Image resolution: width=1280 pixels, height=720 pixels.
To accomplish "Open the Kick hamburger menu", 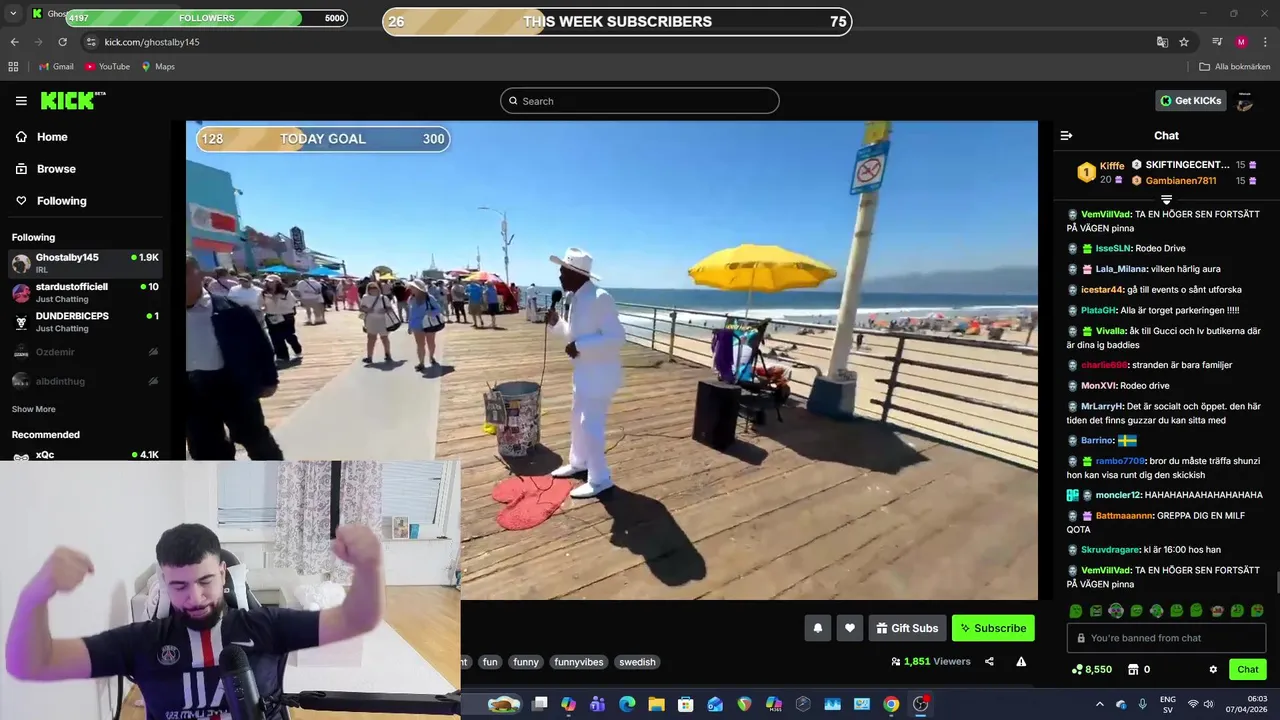I will click(21, 101).
